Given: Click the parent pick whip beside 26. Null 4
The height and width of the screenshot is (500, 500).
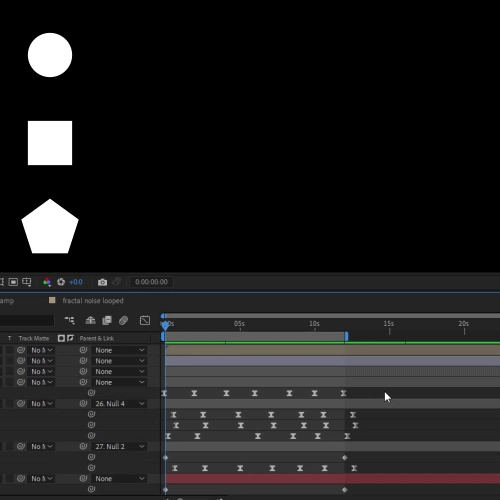Looking at the screenshot, I should click(83, 403).
